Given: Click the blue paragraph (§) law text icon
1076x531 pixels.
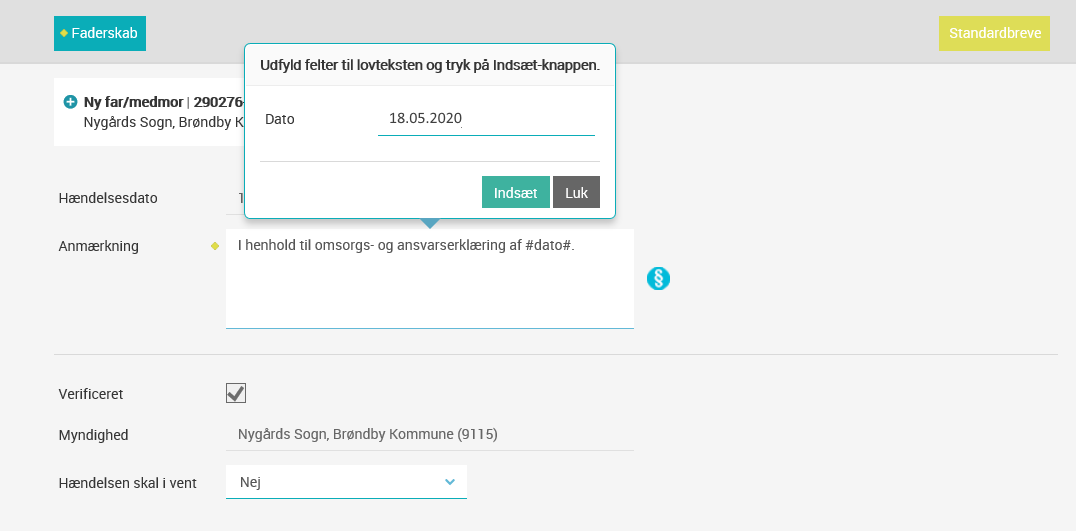Looking at the screenshot, I should coord(658,279).
